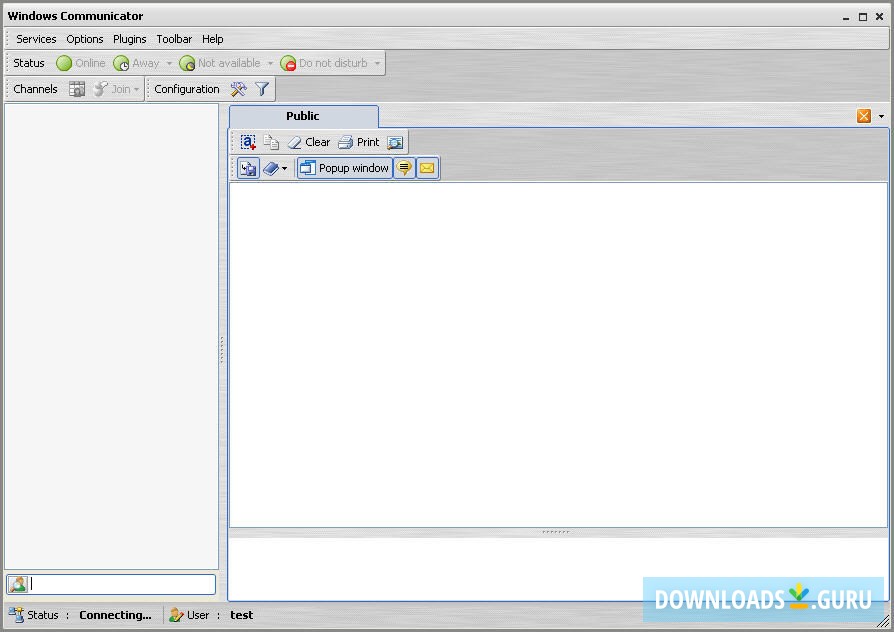The height and width of the screenshot is (632, 894).
Task: Close the Windows Communicator window
Action: (x=879, y=17)
